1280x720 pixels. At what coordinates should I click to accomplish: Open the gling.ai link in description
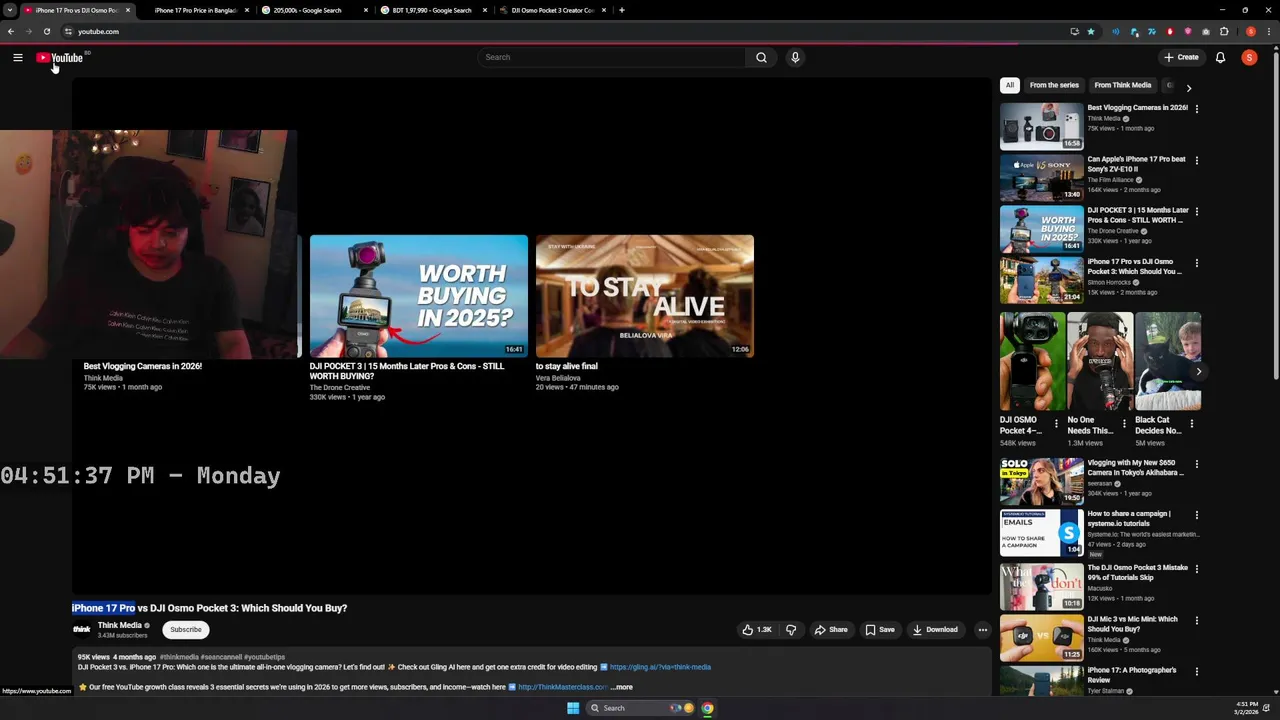tap(660, 667)
